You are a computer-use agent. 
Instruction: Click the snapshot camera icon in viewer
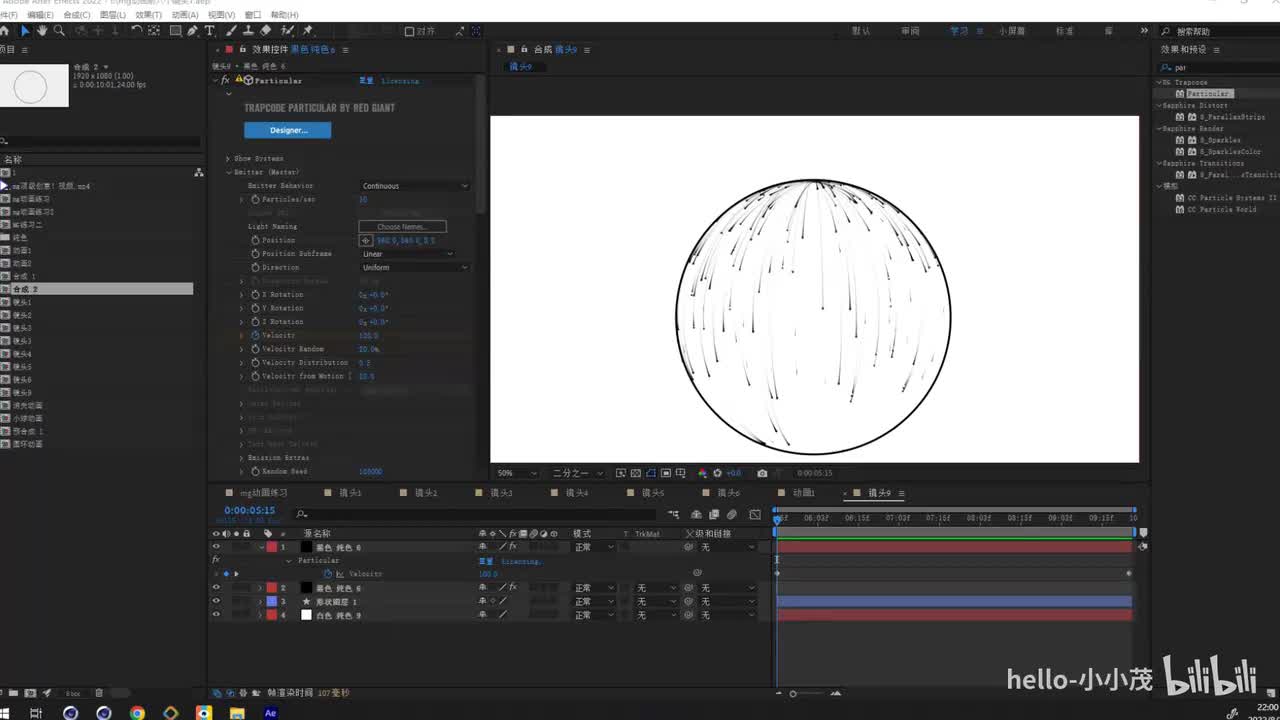pos(762,473)
